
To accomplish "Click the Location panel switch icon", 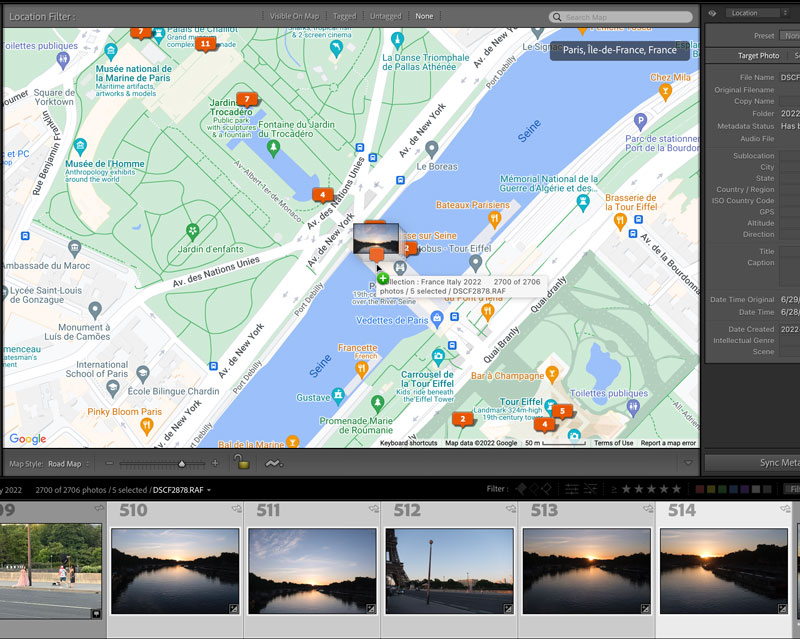I will click(x=711, y=13).
